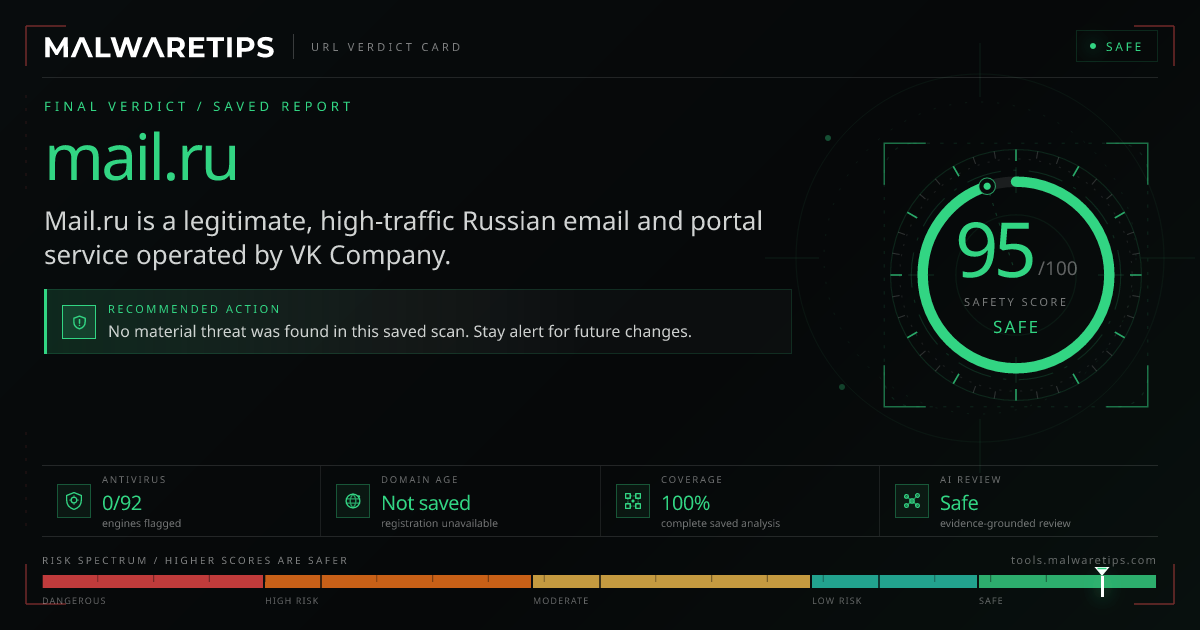1200x630 pixels.
Task: Click the 'URL VERDICT CARD' label
Action: point(386,47)
